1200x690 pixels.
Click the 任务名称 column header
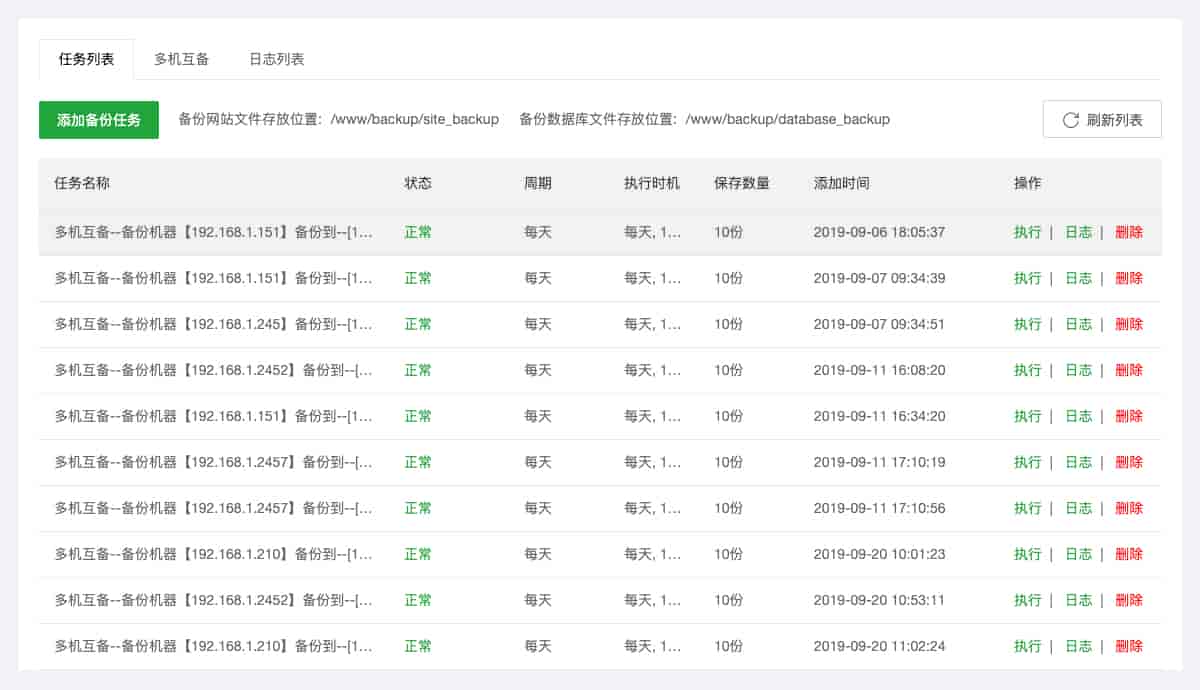pyautogui.click(x=82, y=184)
